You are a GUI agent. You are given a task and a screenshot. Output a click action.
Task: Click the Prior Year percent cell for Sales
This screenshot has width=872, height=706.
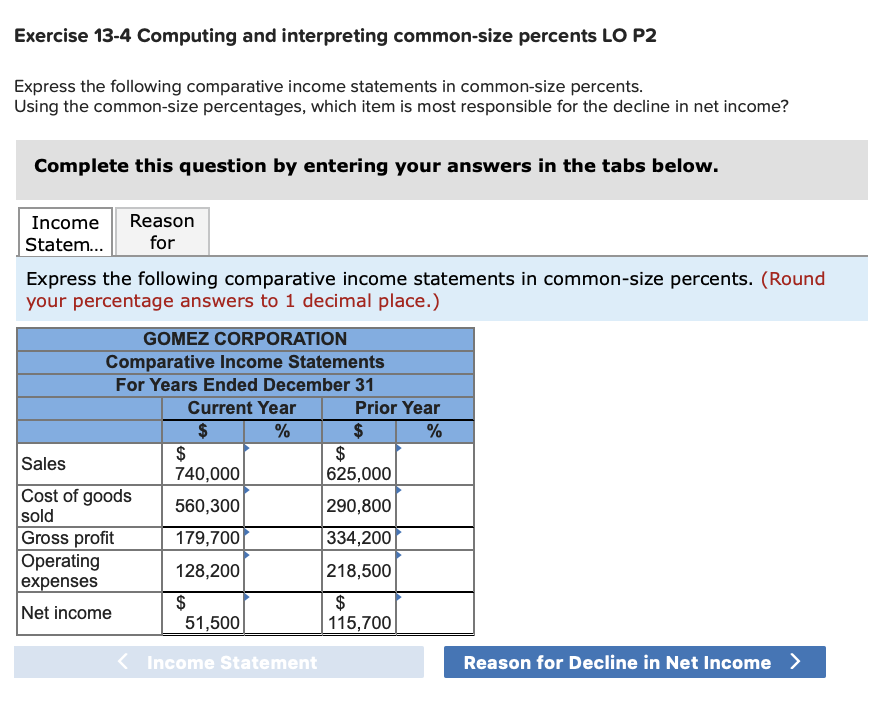pyautogui.click(x=436, y=463)
